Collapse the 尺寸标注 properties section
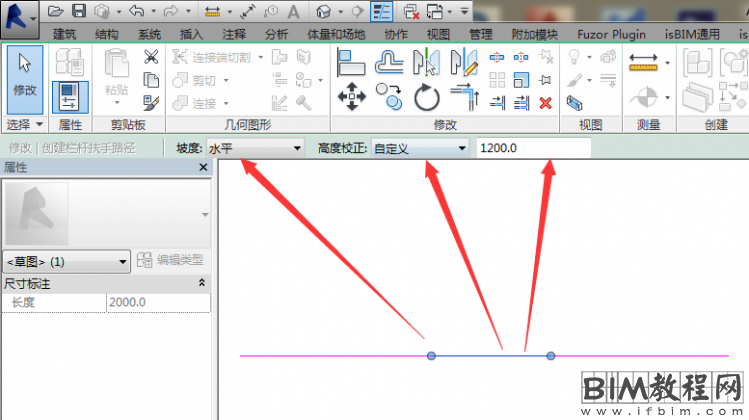Viewport: 749px width, 420px height. (x=203, y=284)
